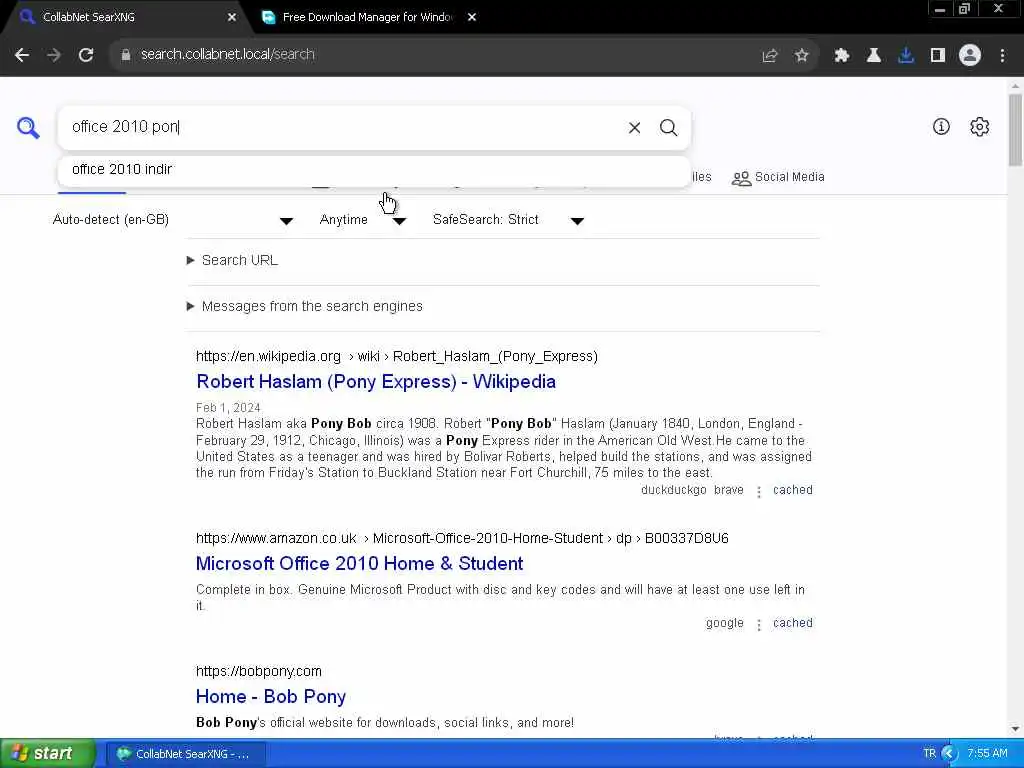Screen dimensions: 1024x768
Task: Click the amazon.co.uk result URL
Action: click(462, 539)
